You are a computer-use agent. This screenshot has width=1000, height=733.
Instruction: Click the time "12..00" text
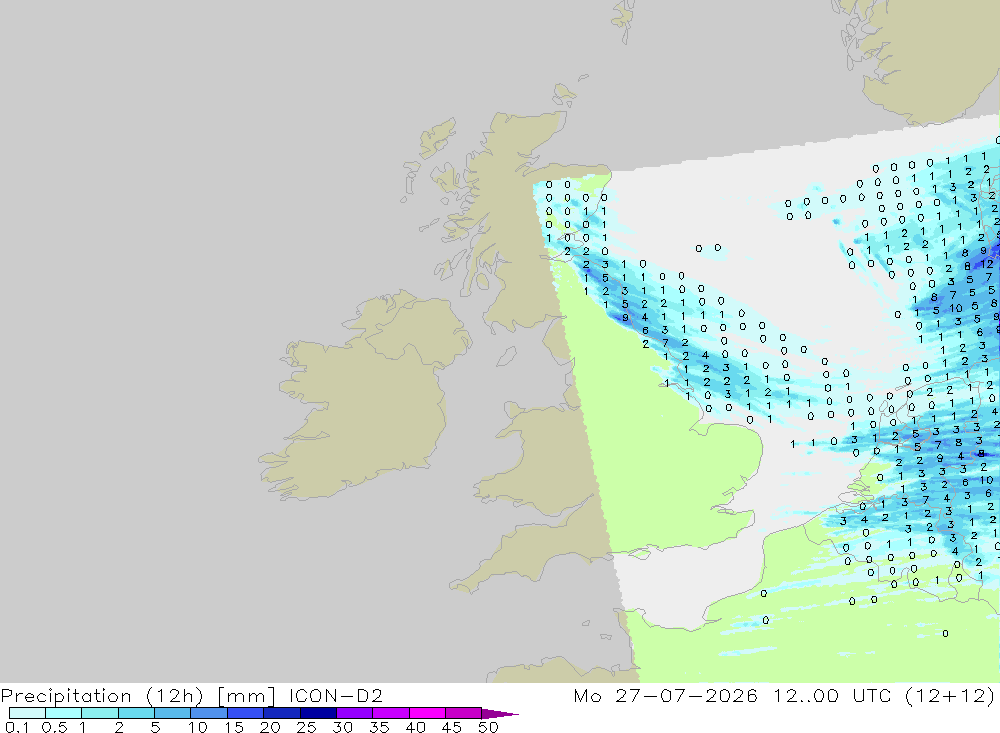point(805,695)
